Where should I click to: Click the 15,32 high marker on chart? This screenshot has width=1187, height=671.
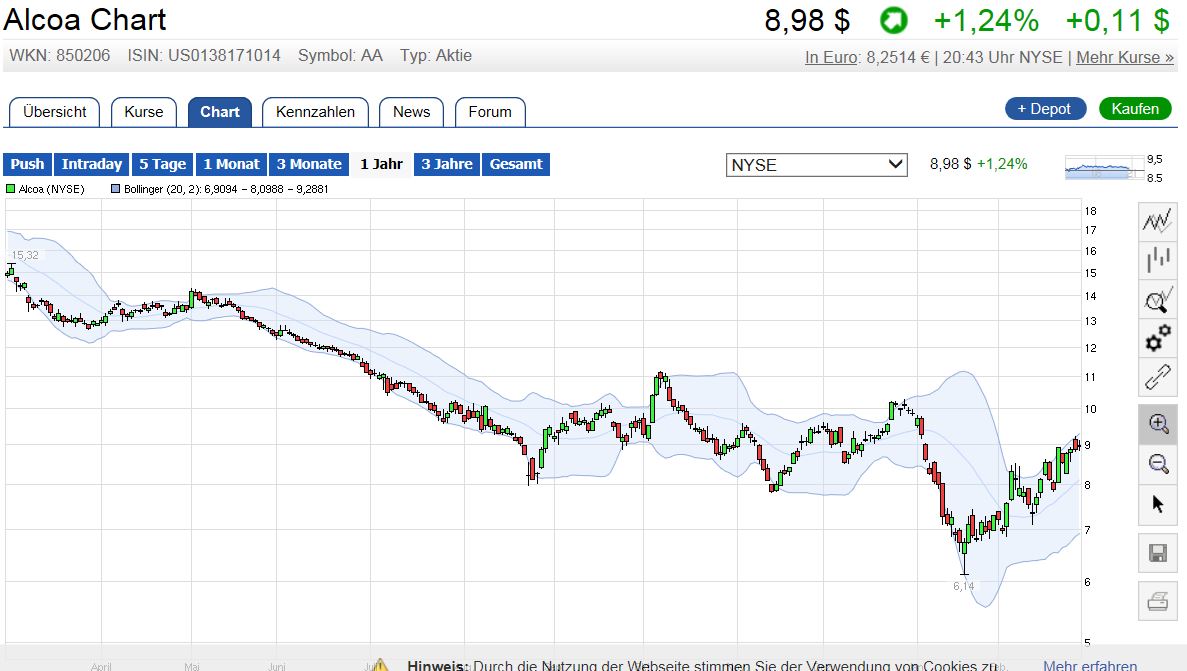[25, 255]
